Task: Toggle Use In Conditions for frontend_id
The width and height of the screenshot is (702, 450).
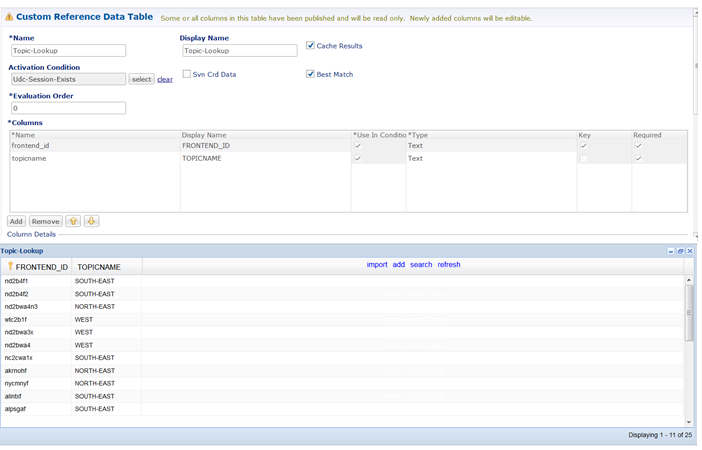Action: click(358, 146)
